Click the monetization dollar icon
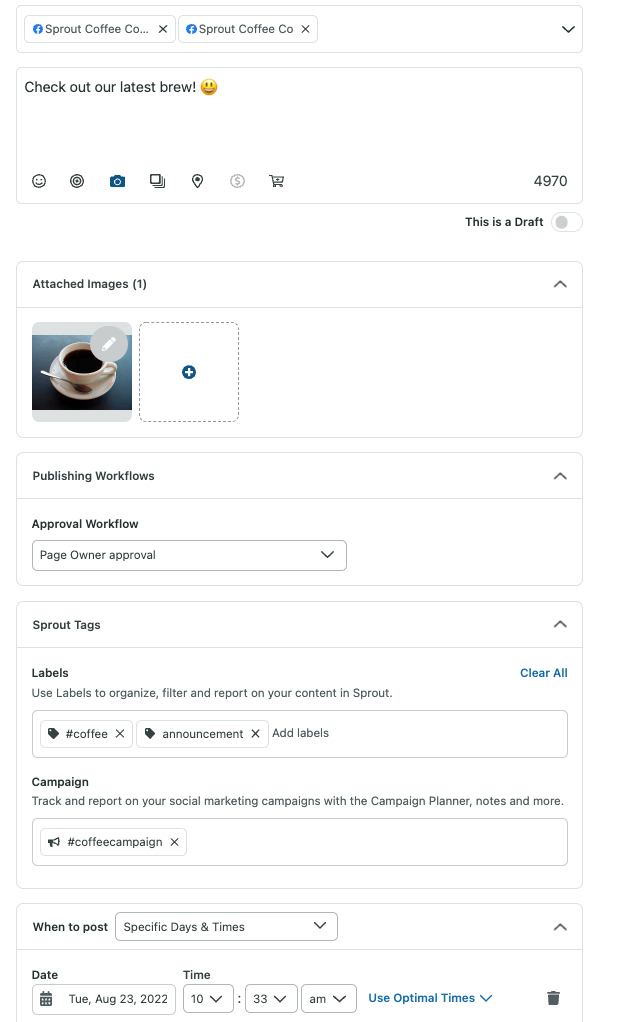The height and width of the screenshot is (1022, 627). coord(237,181)
